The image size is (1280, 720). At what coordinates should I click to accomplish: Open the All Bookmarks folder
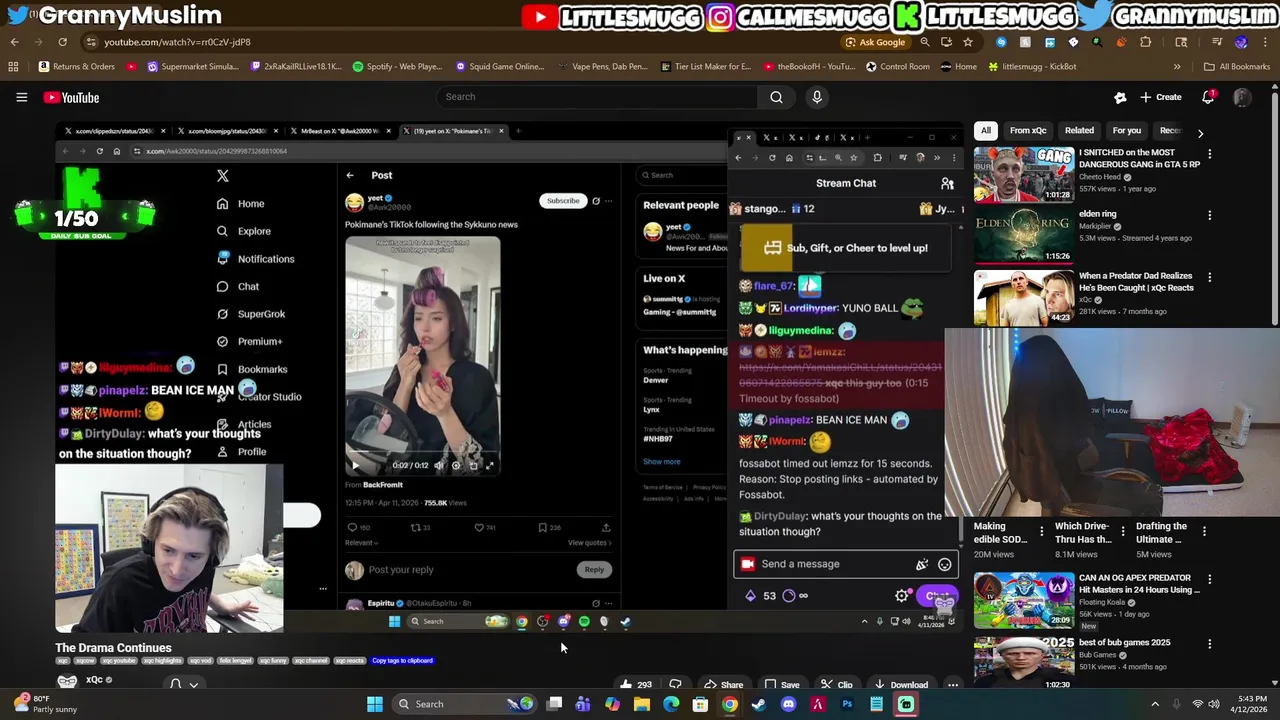click(1237, 67)
